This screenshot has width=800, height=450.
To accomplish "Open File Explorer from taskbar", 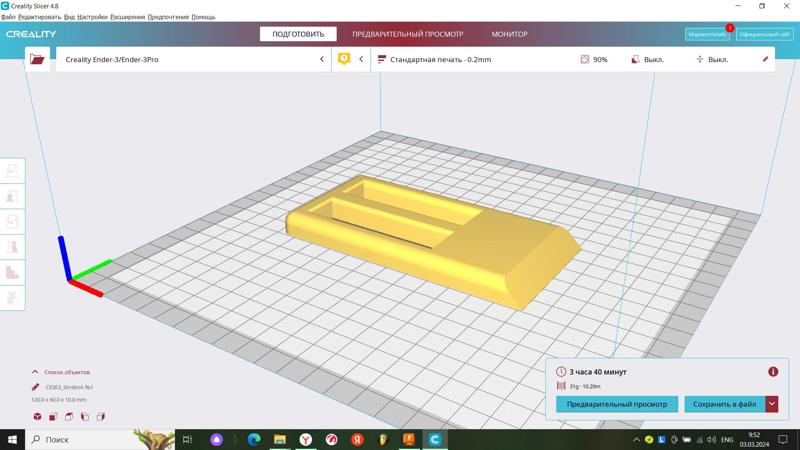I will [280, 439].
